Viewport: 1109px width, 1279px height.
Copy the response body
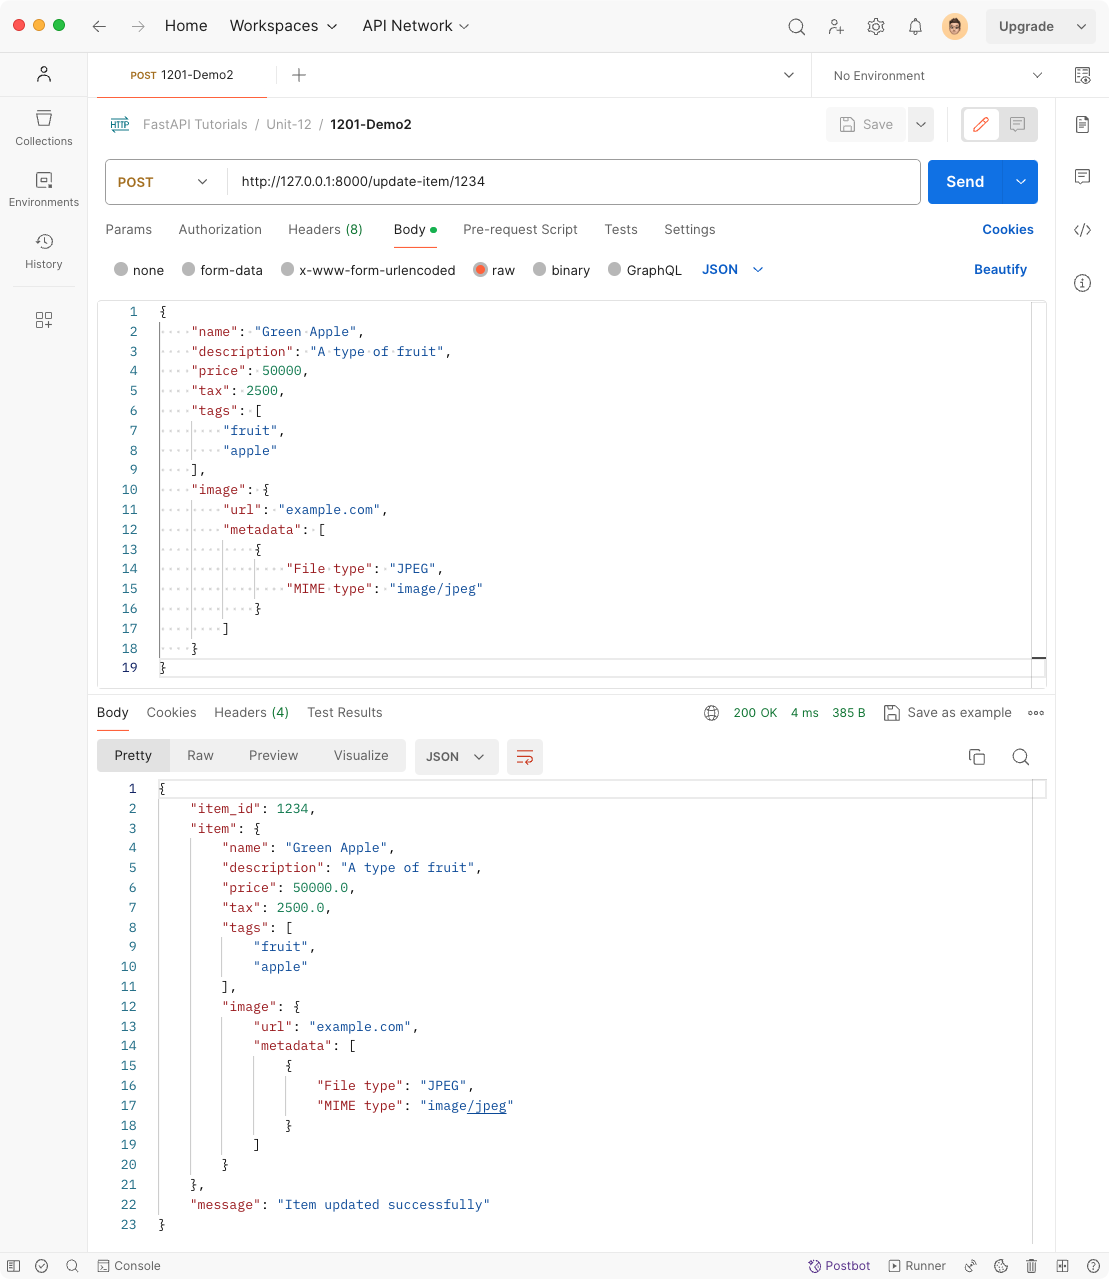977,757
